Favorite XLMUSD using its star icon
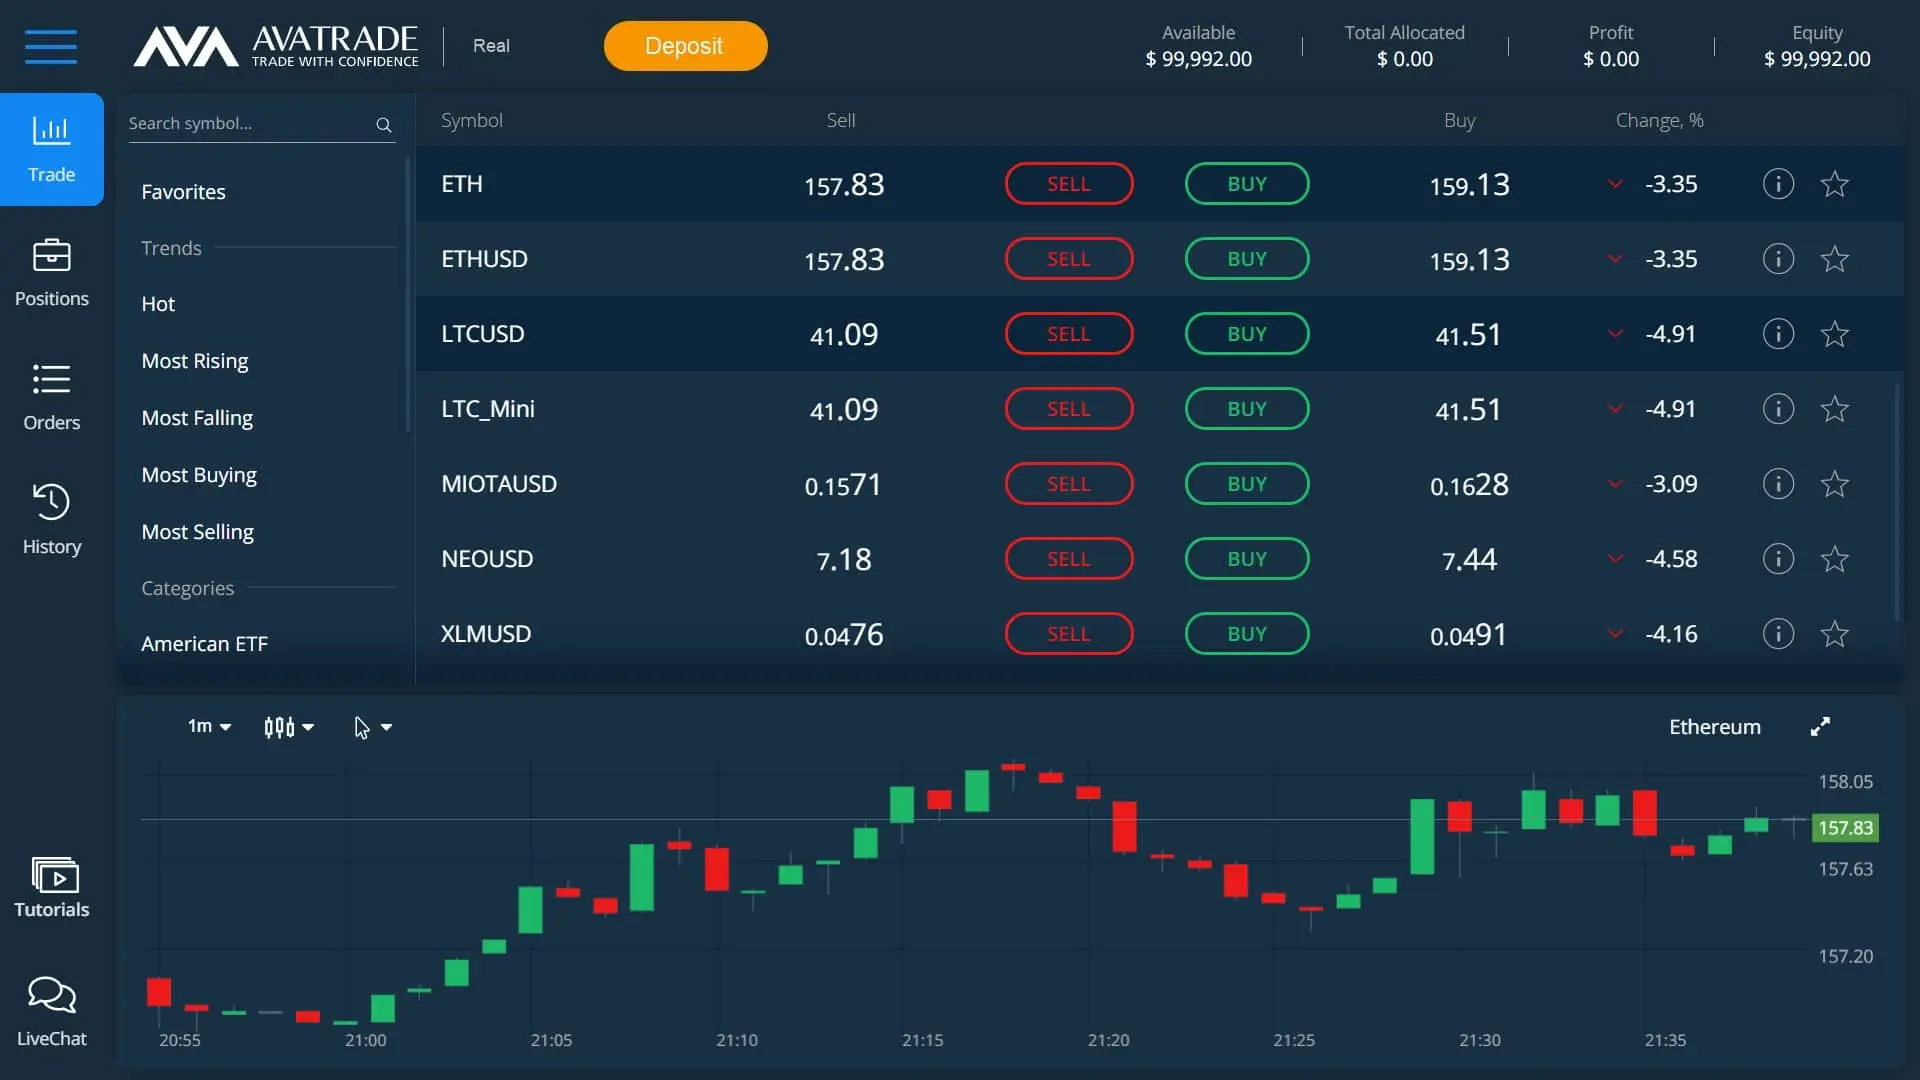This screenshot has height=1080, width=1920. pyautogui.click(x=1835, y=633)
